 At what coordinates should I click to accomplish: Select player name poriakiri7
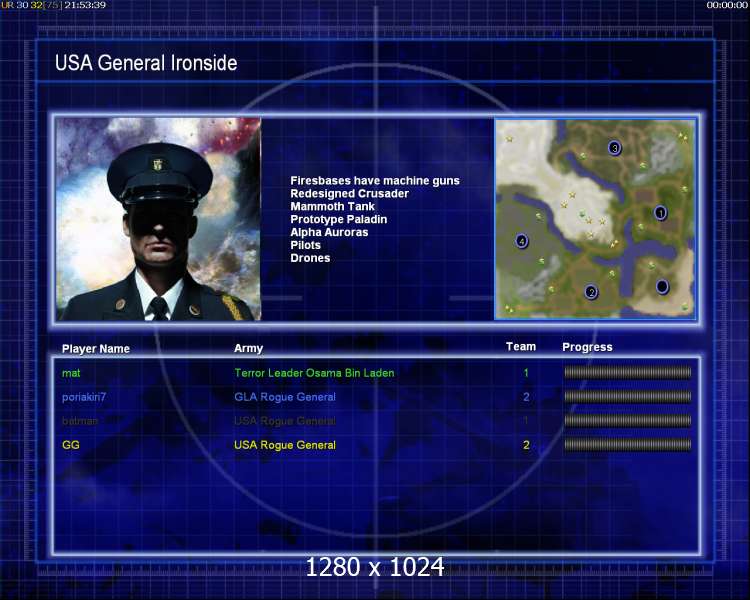pos(84,397)
